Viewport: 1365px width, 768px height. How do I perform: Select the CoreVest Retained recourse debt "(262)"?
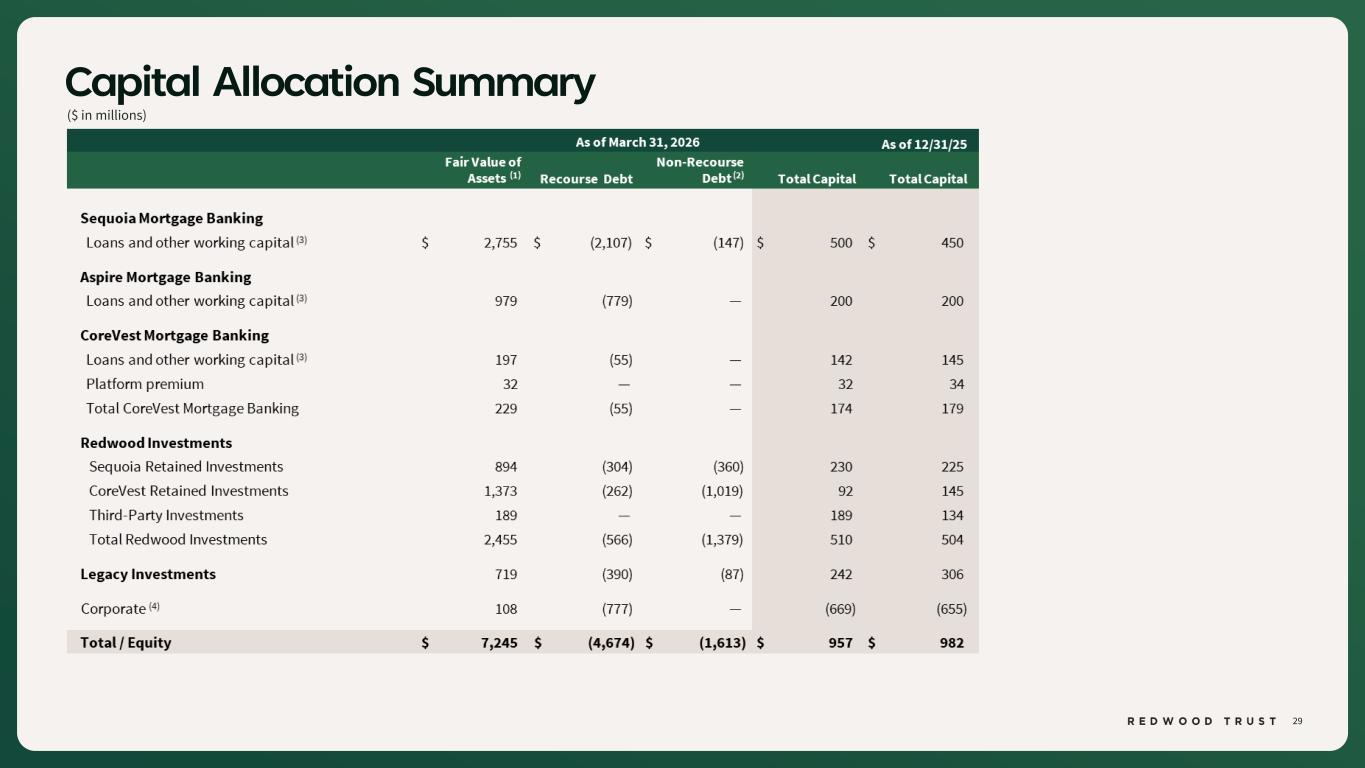[x=617, y=491]
